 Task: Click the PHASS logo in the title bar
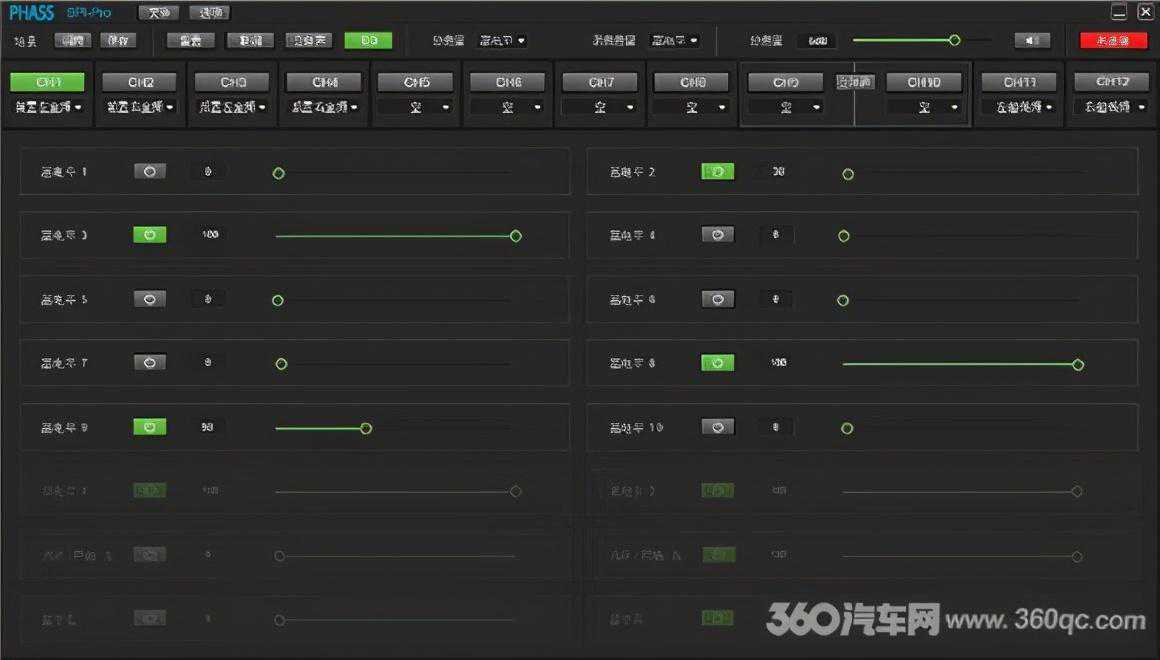(31, 13)
